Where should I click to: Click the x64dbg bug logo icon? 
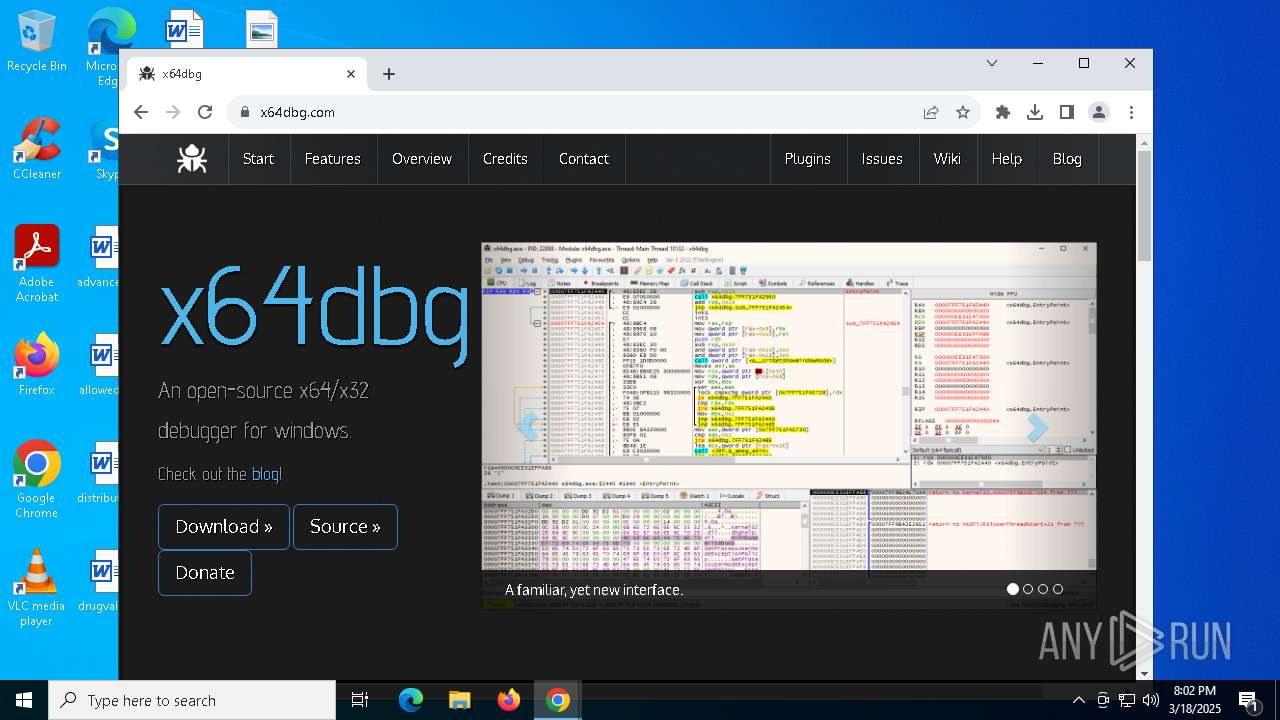pos(192,159)
